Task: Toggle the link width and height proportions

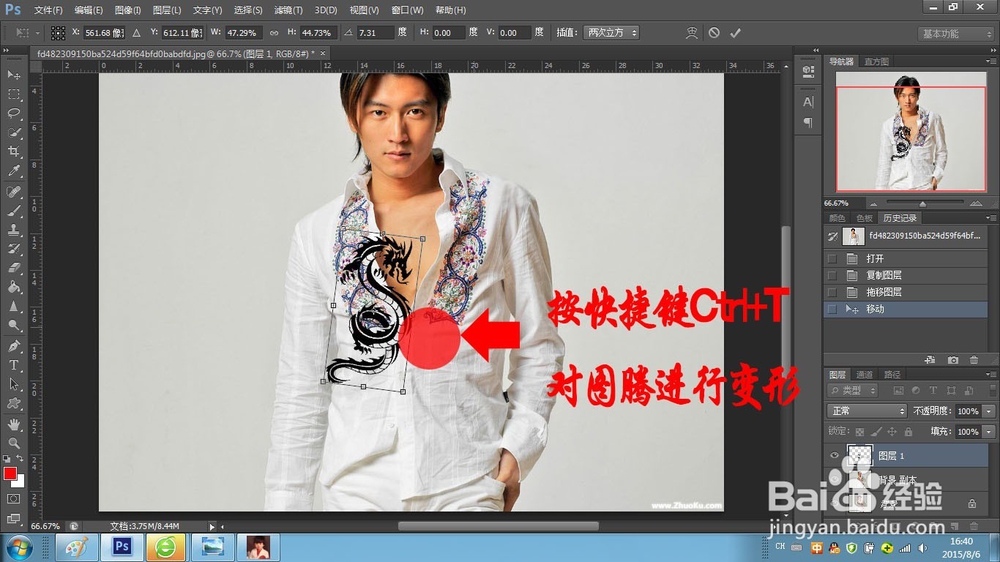Action: pyautogui.click(x=274, y=33)
